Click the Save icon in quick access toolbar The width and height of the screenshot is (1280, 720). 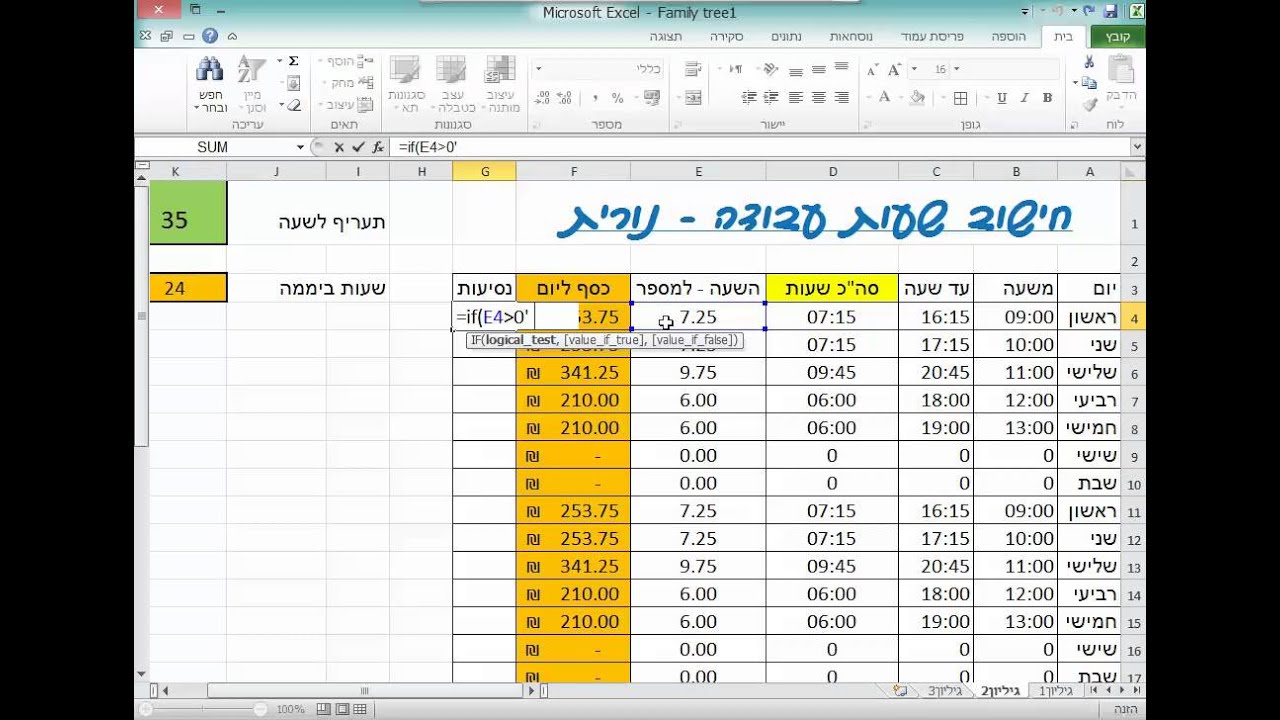[1109, 12]
